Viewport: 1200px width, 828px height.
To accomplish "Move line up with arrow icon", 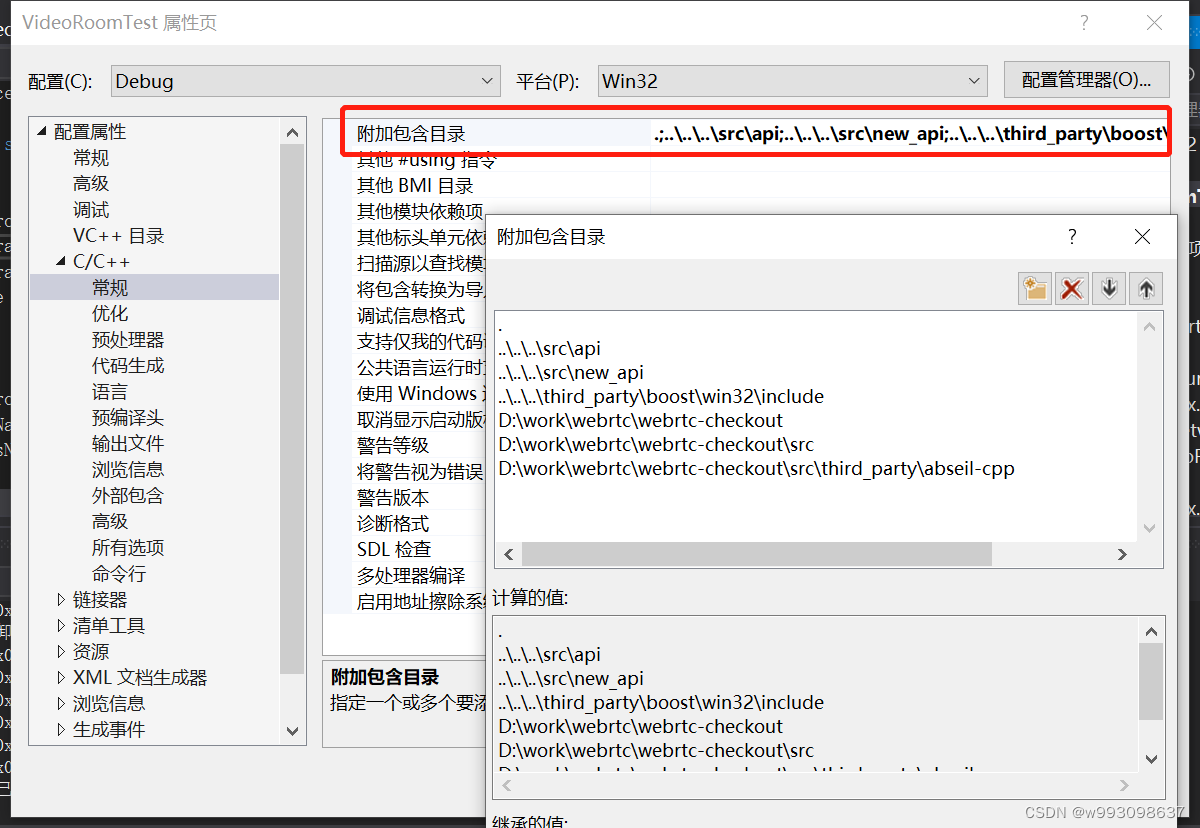I will coord(1146,289).
